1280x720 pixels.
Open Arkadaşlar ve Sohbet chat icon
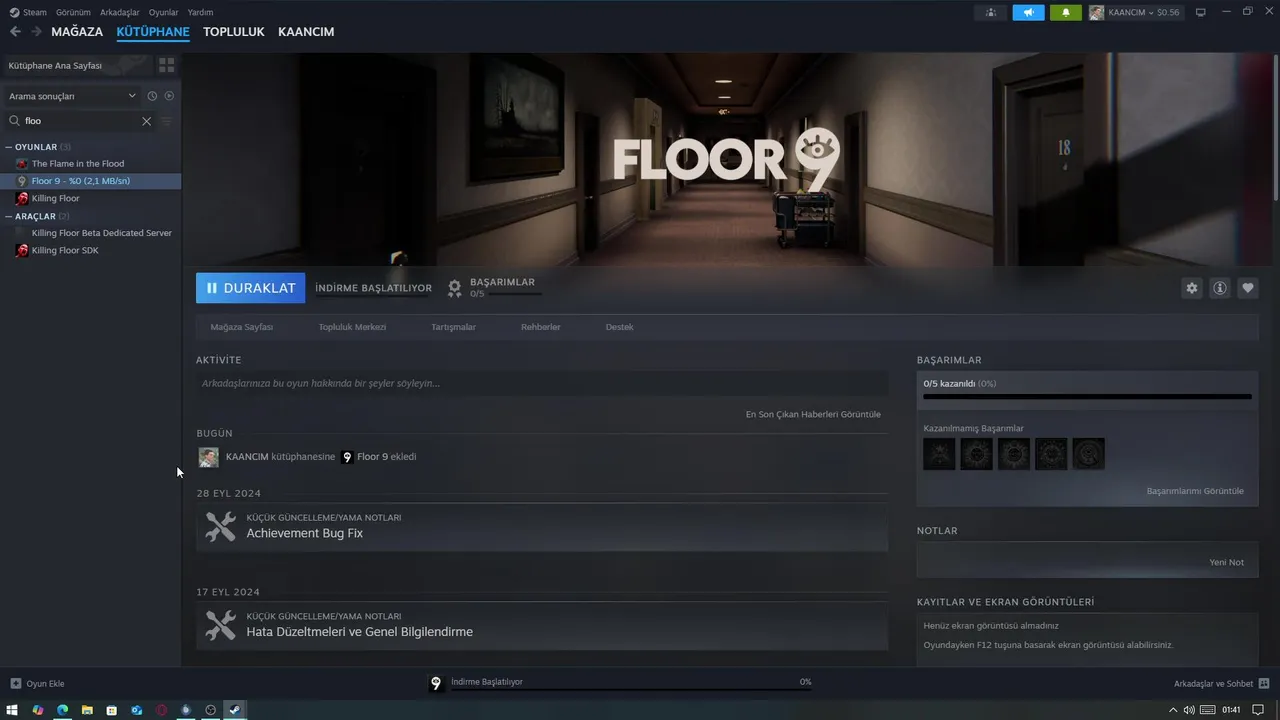pyautogui.click(x=1264, y=683)
